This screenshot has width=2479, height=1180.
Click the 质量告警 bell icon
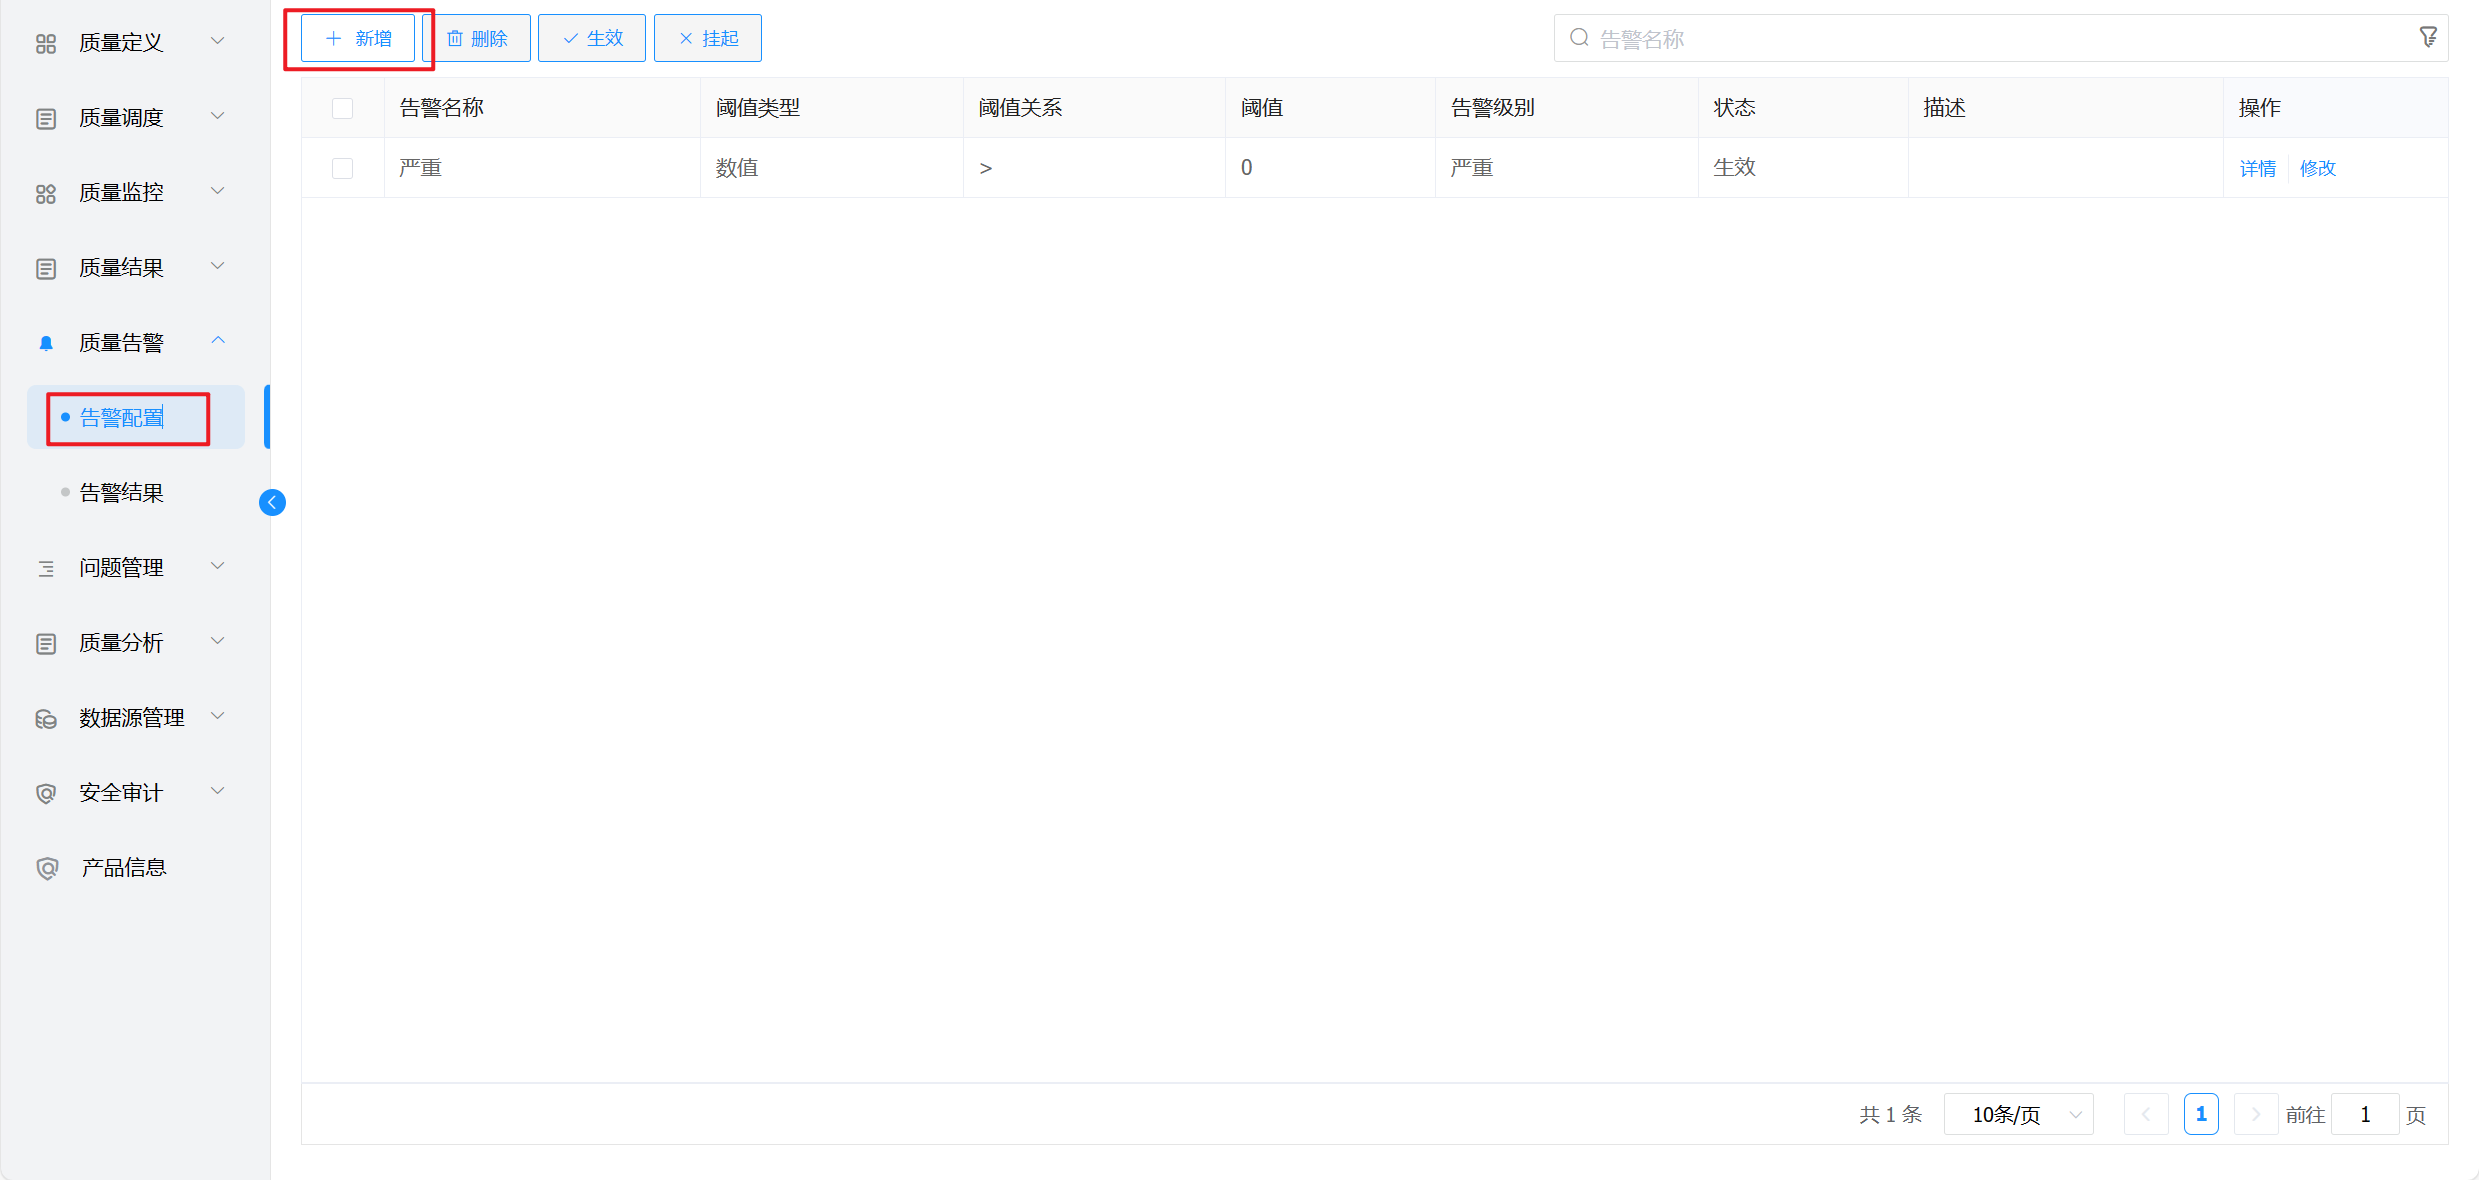click(x=46, y=343)
